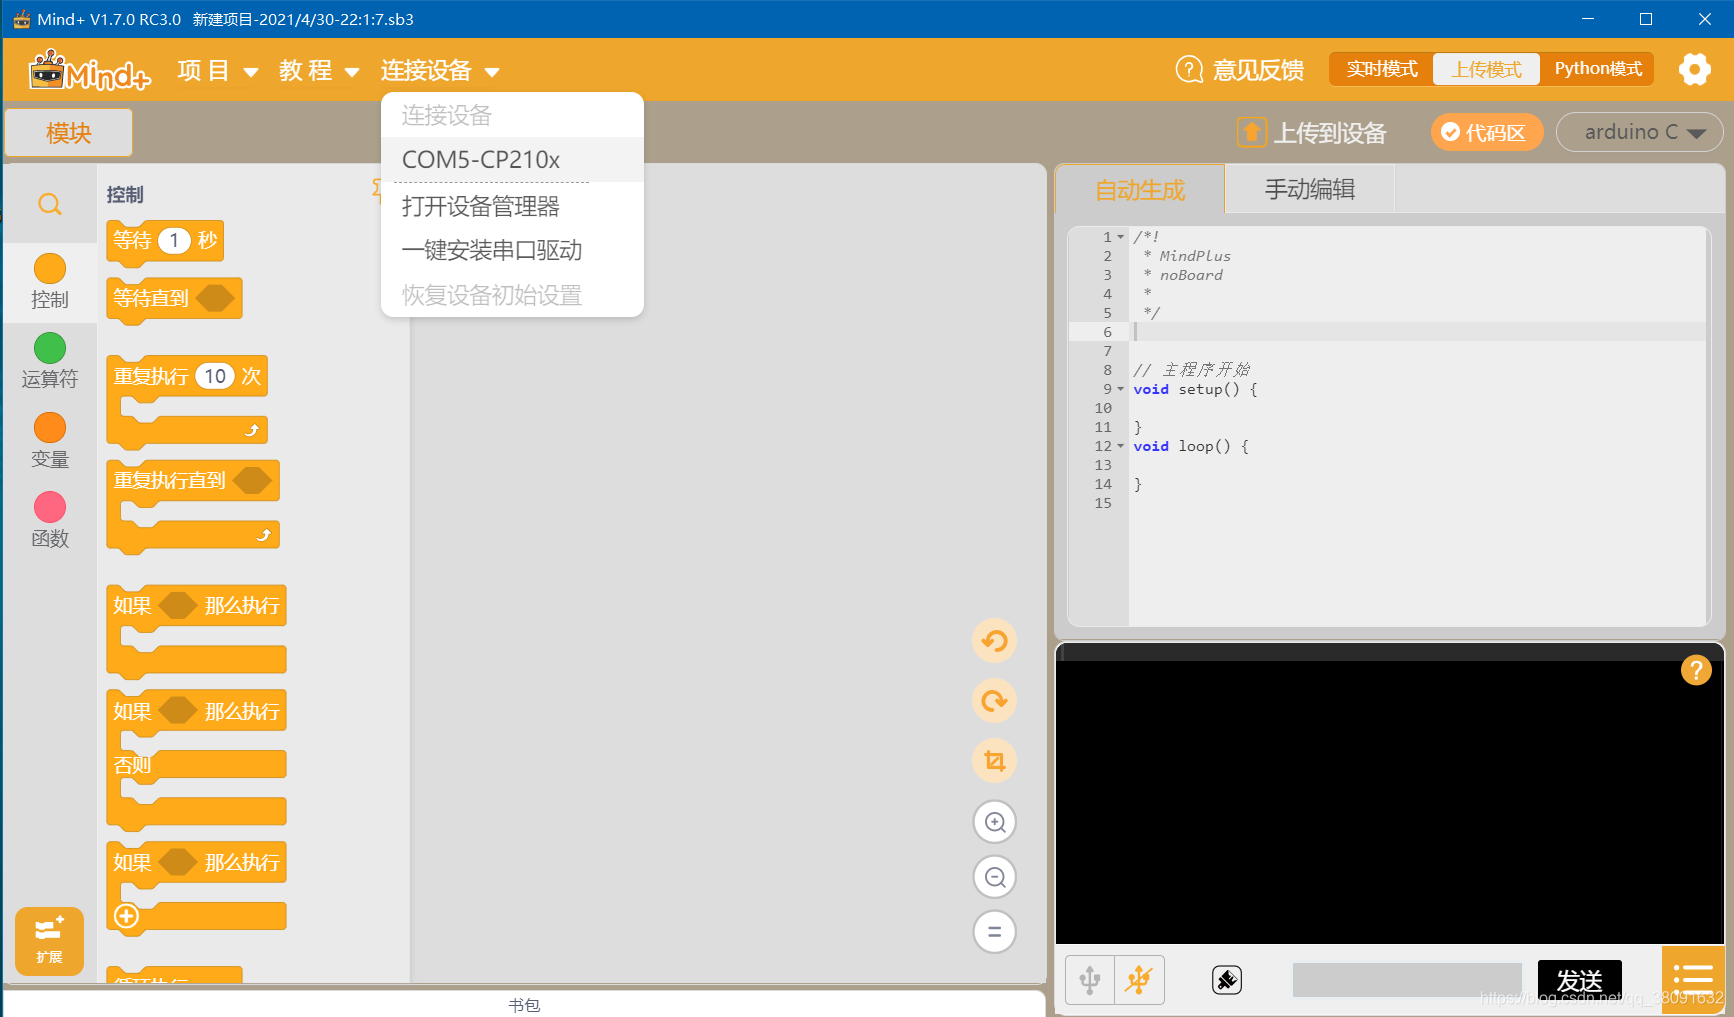The width and height of the screenshot is (1734, 1017).
Task: Click the 模块 tab
Action: pos(69,133)
